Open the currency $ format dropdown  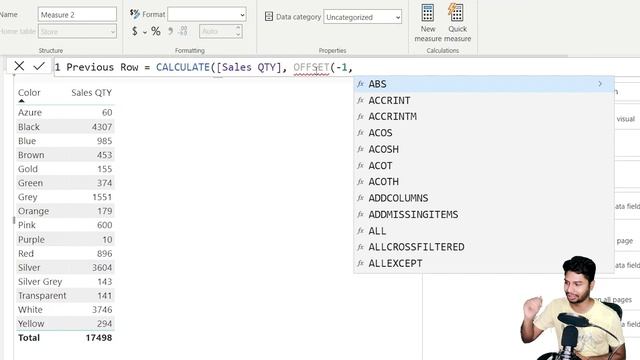click(145, 31)
